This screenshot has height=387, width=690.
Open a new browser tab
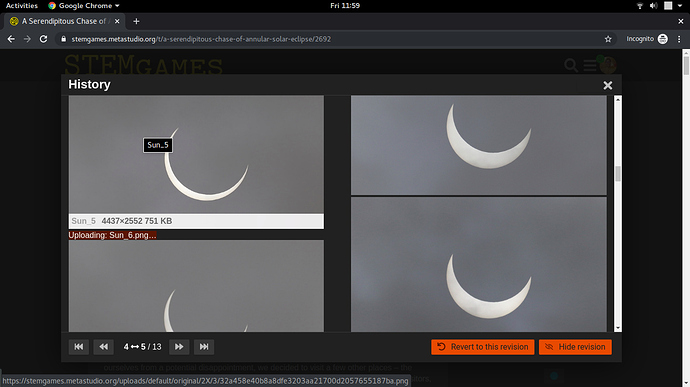coord(136,21)
